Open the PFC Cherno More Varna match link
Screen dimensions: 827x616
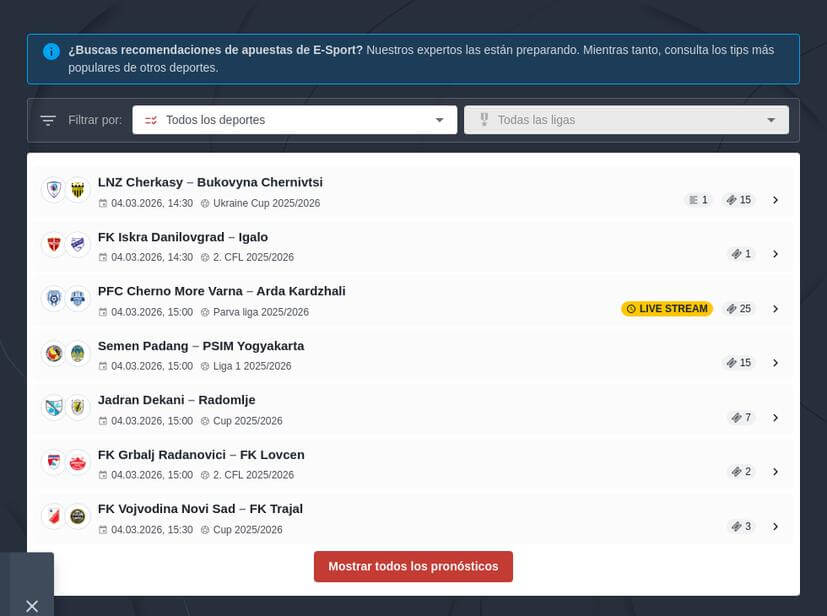(x=221, y=291)
